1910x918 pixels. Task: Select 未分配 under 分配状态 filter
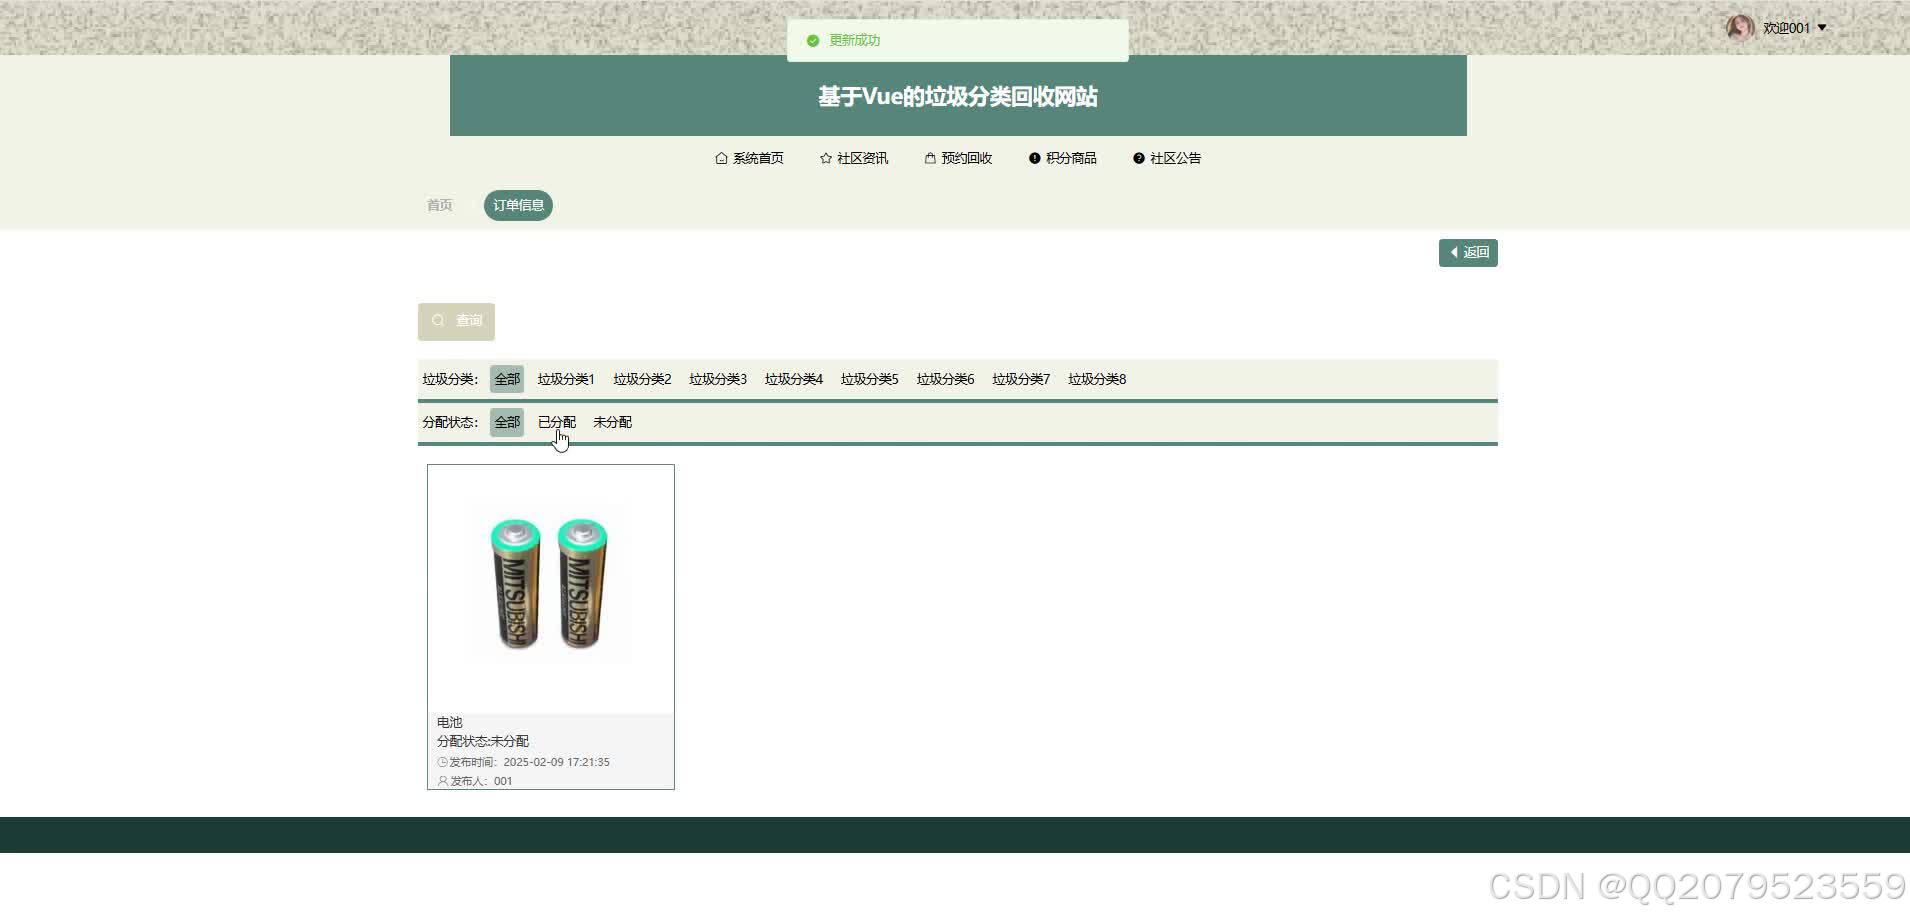(x=612, y=421)
